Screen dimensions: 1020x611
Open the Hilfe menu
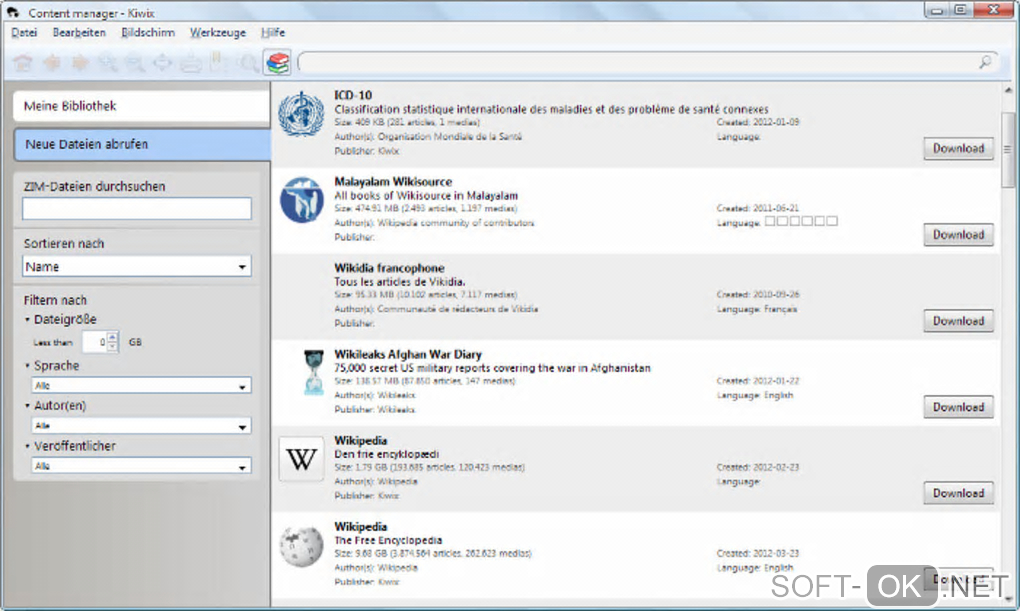(273, 33)
